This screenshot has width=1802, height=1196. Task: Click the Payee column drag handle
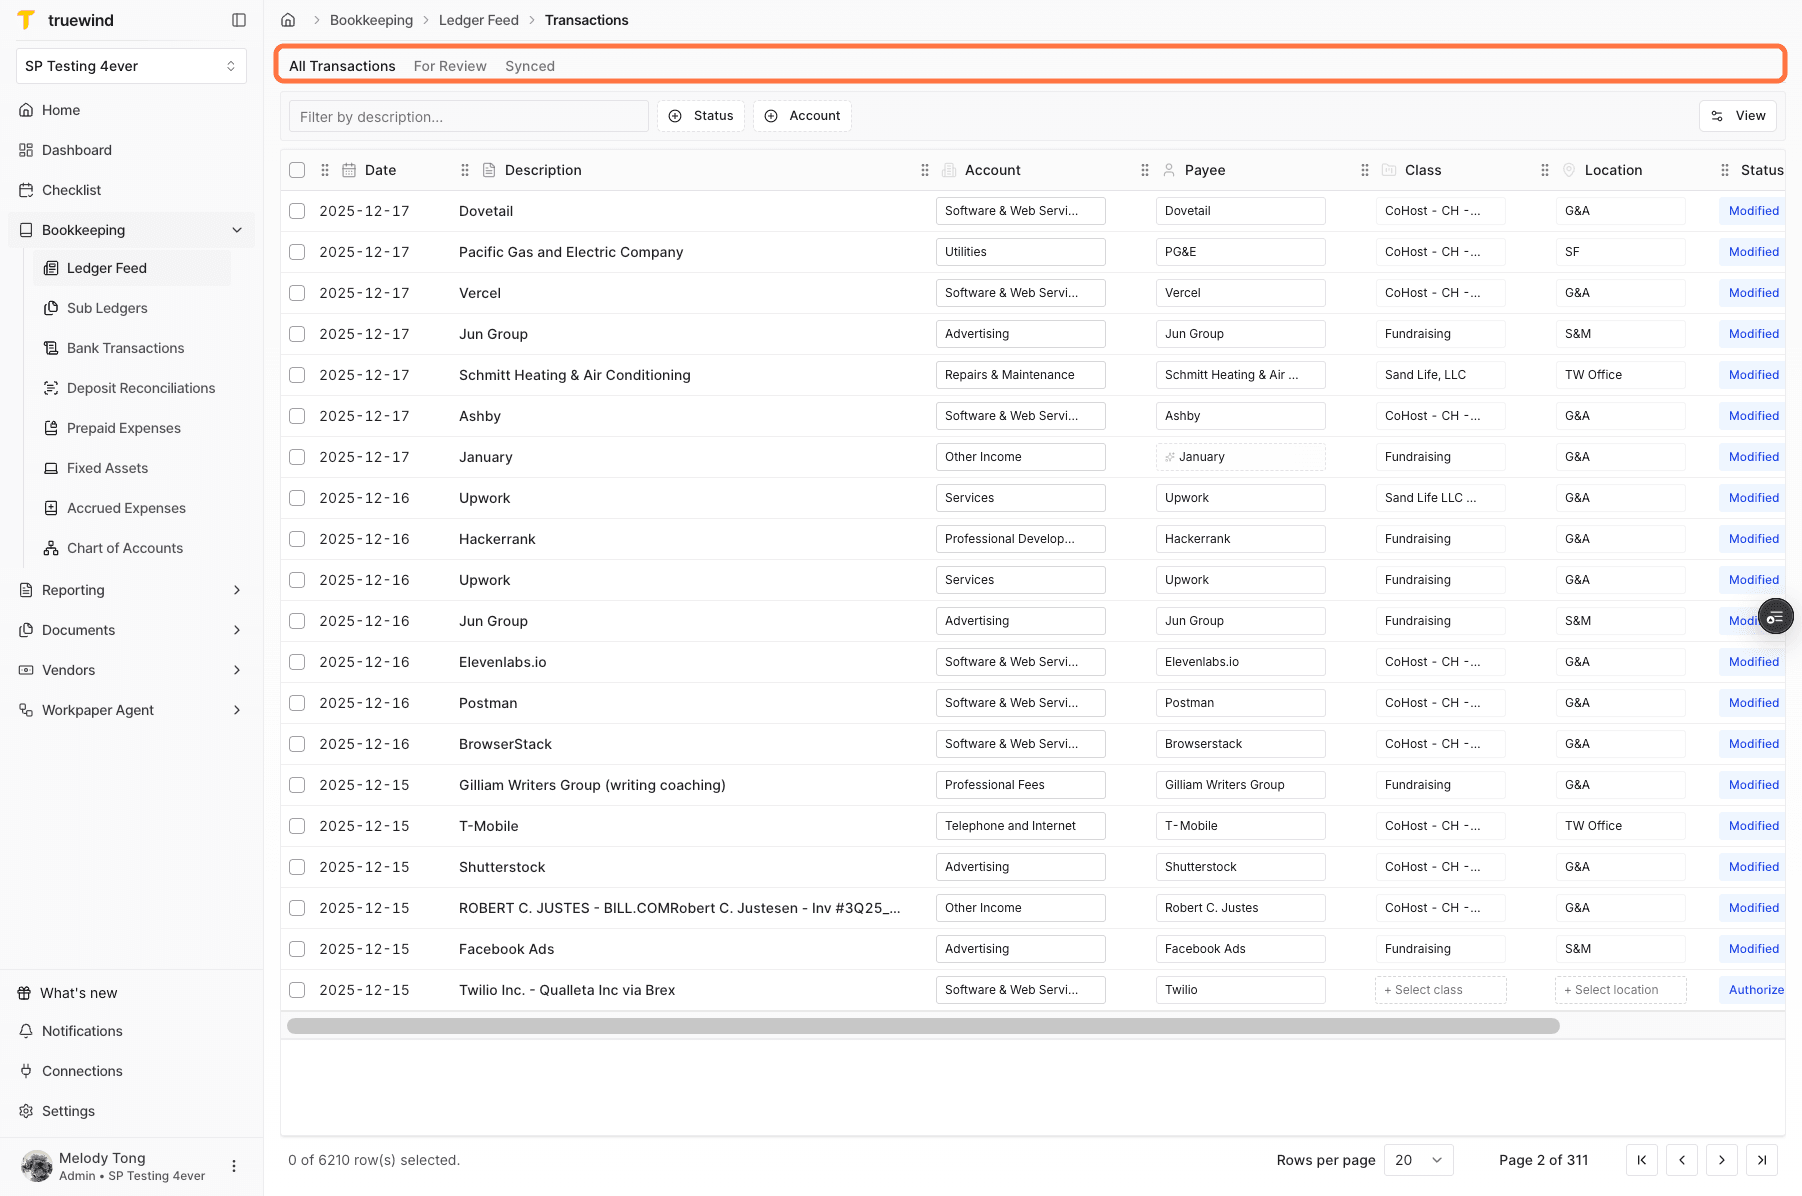point(1145,170)
